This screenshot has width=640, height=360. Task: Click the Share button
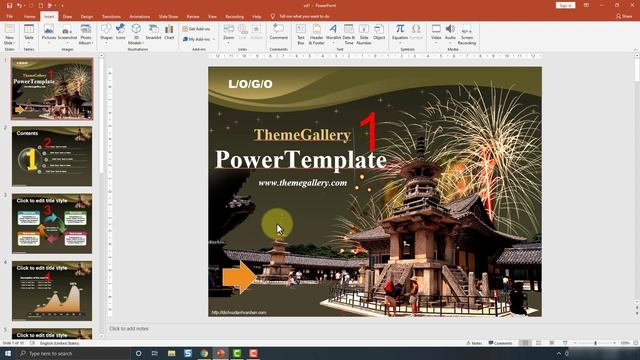pos(624,16)
